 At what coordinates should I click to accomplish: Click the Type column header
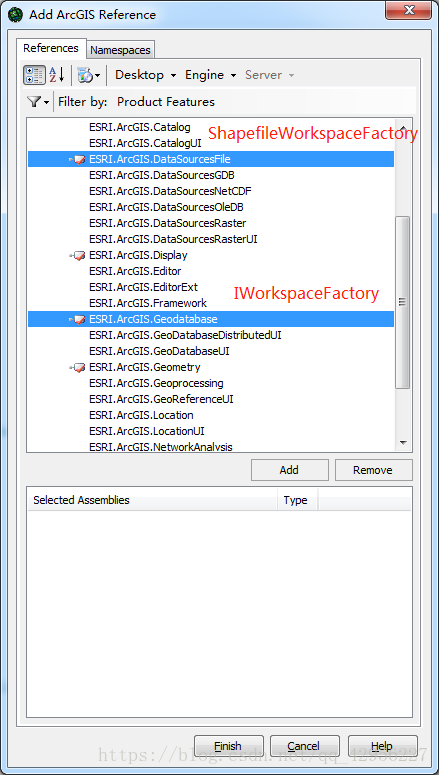(298, 500)
